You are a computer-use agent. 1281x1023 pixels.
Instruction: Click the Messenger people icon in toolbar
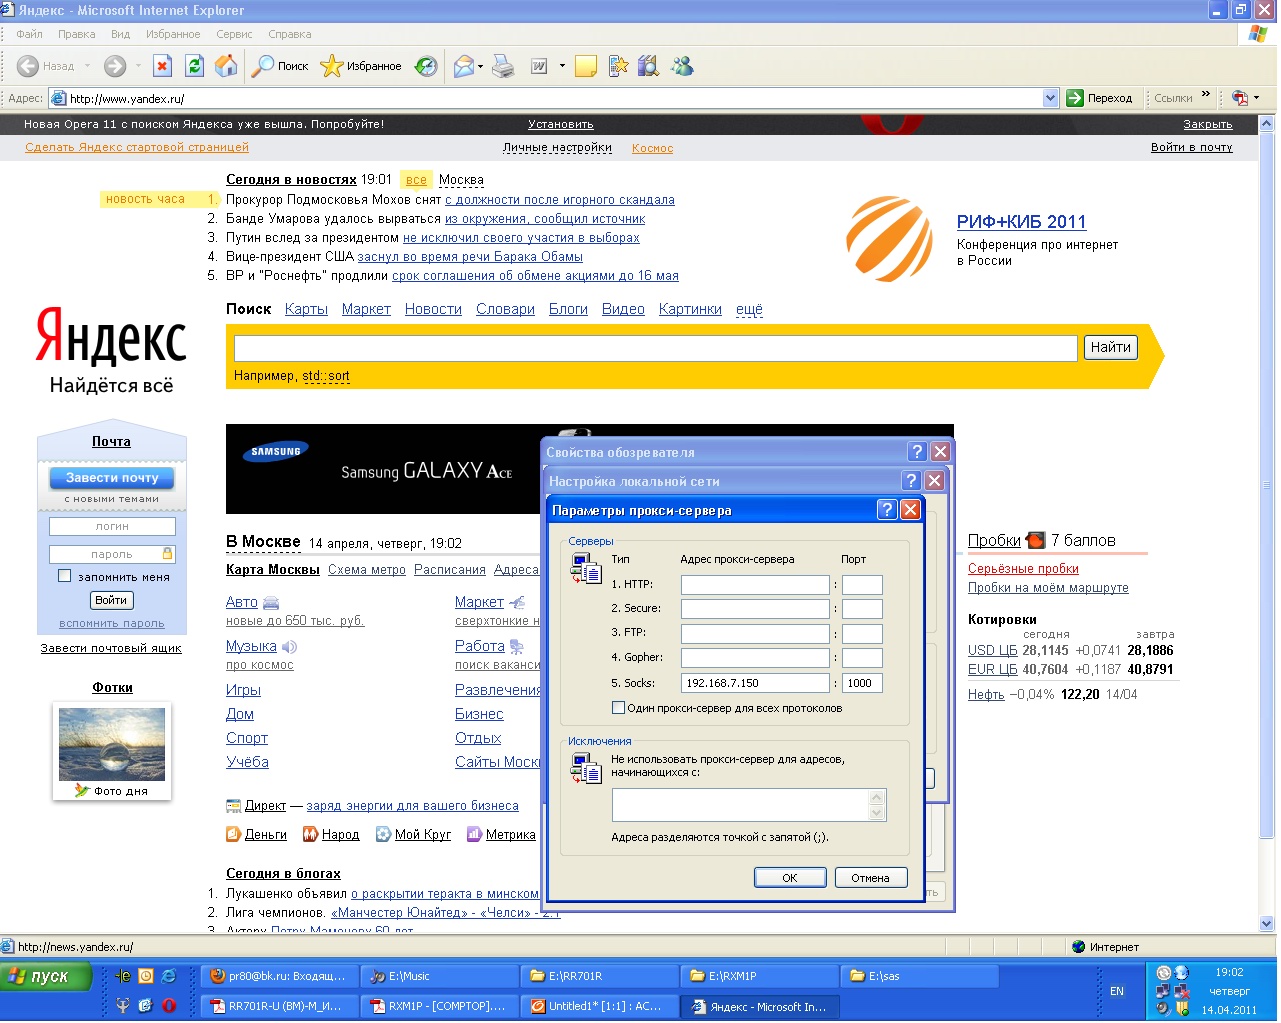pyautogui.click(x=682, y=66)
